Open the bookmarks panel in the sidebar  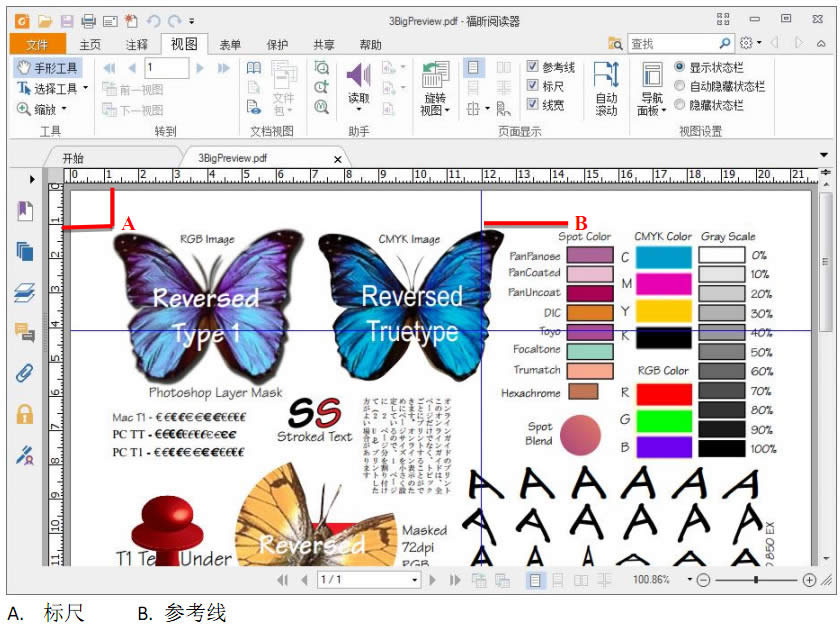(25, 212)
